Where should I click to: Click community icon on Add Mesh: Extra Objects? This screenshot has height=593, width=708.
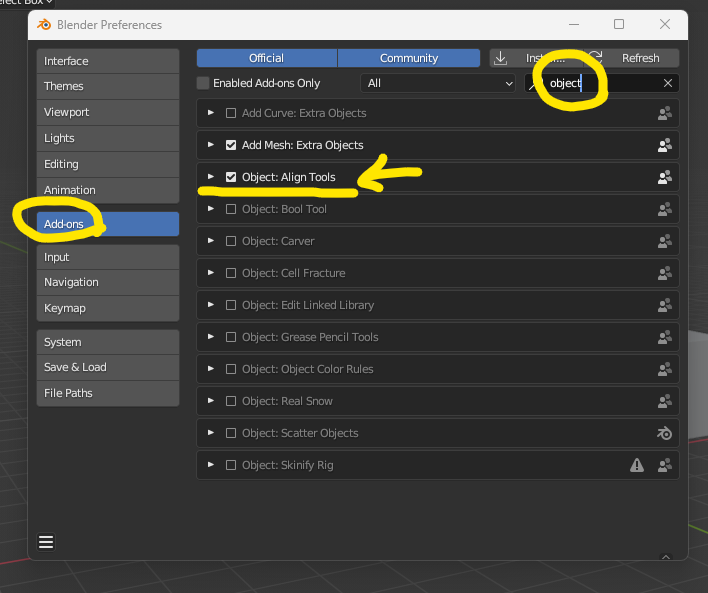(x=665, y=145)
